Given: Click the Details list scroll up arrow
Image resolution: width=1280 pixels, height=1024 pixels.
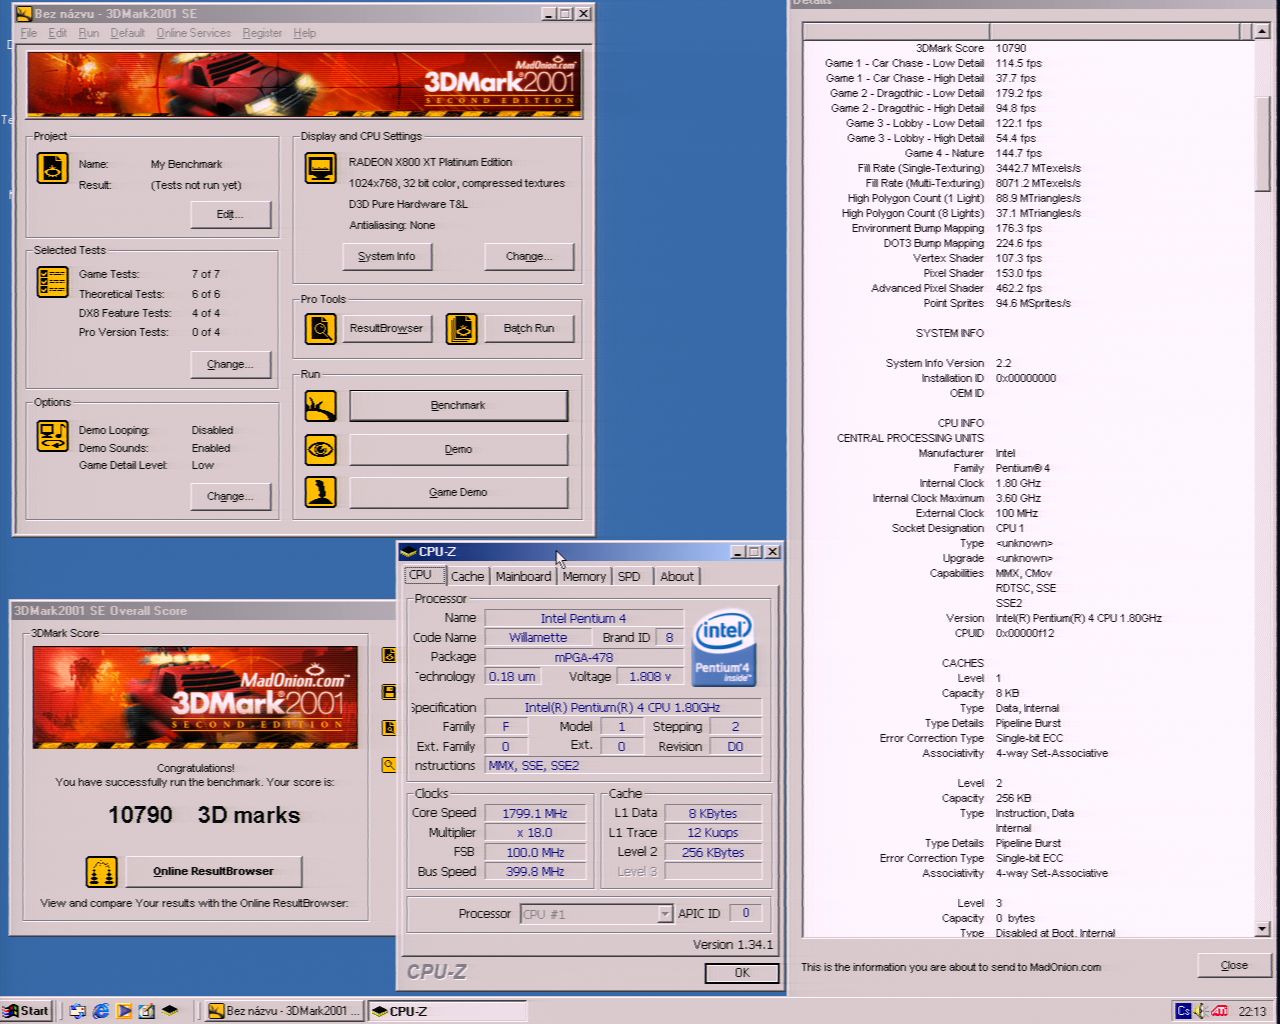Looking at the screenshot, I should pos(1262,32).
